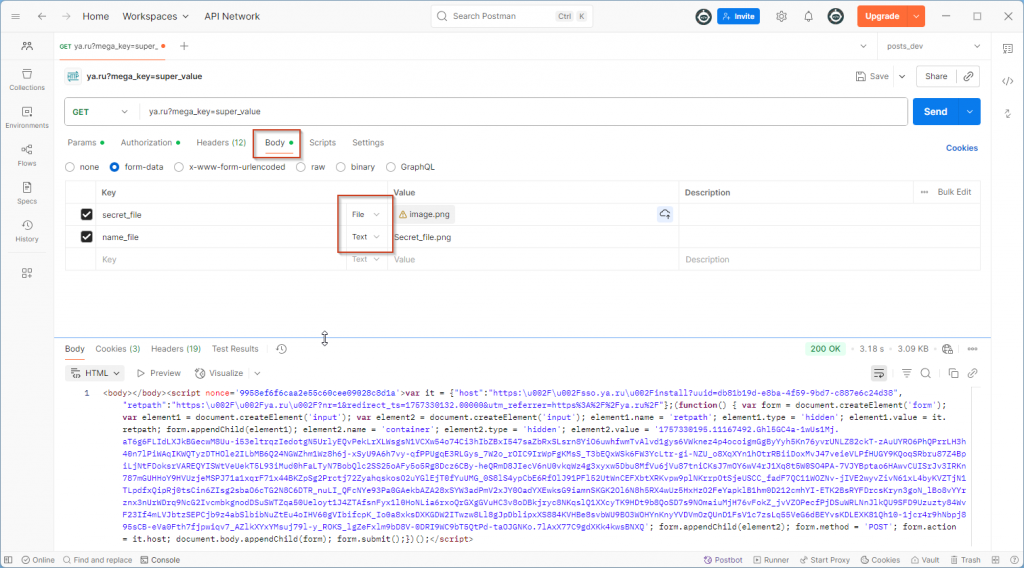Open the posts_dev environment selector
The height and width of the screenshot is (568, 1024).
click(933, 46)
